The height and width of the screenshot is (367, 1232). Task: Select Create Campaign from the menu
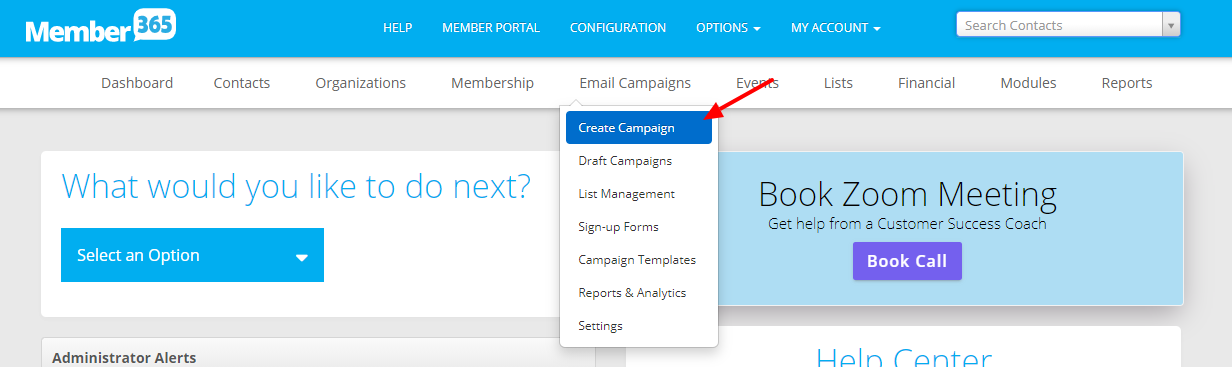click(639, 128)
